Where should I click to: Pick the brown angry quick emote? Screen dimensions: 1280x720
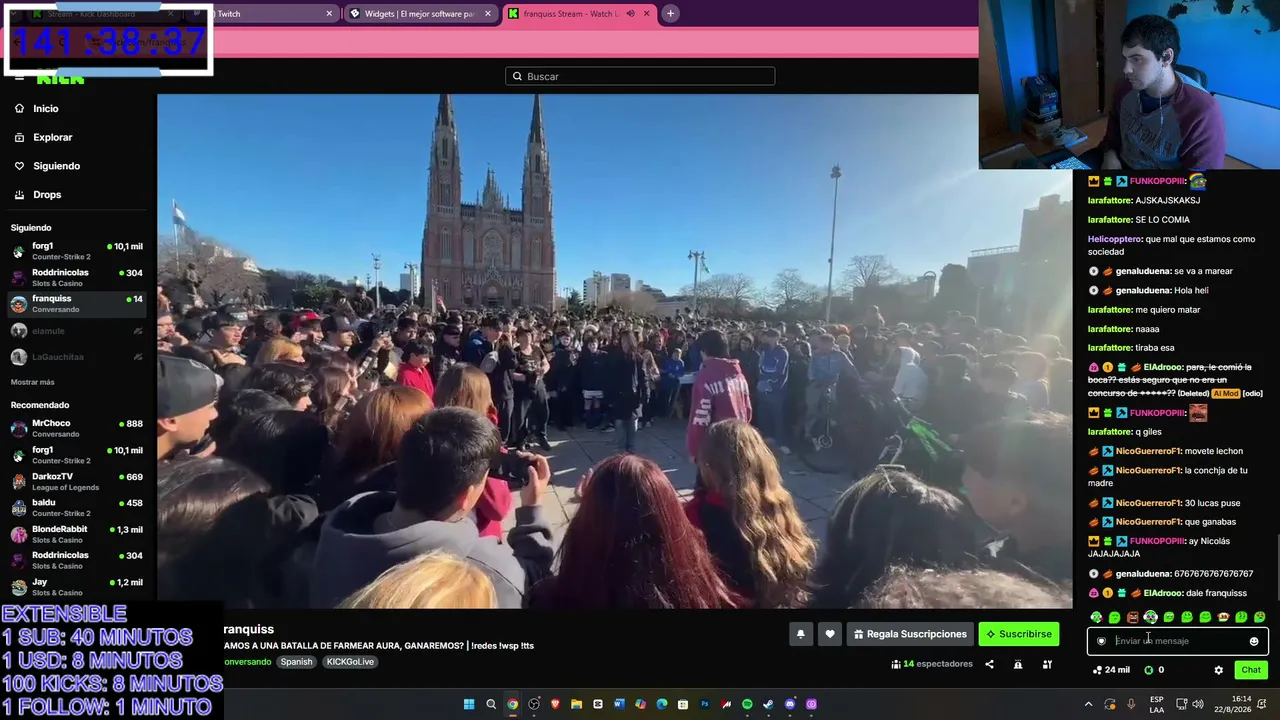point(1132,617)
